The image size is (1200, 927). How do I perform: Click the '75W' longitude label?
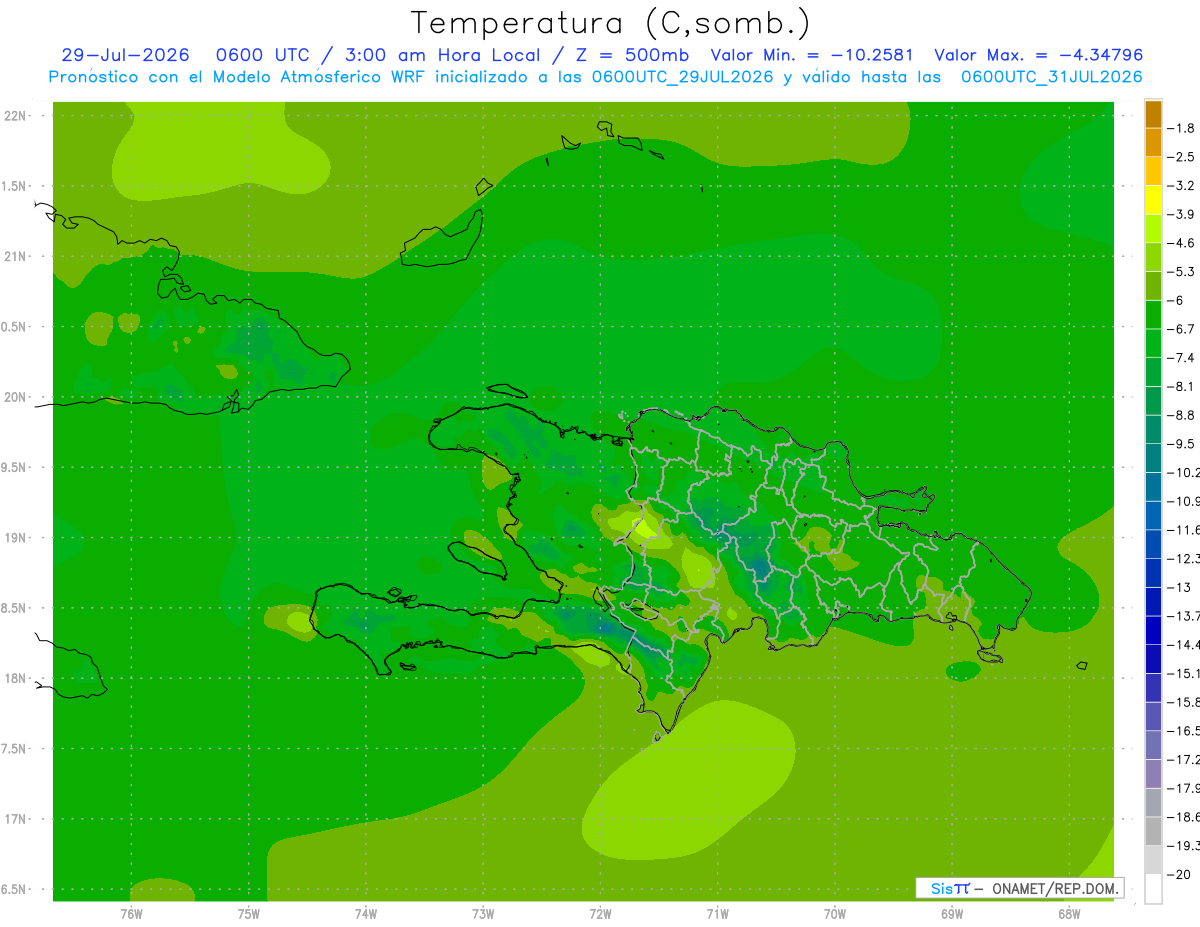pyautogui.click(x=249, y=913)
